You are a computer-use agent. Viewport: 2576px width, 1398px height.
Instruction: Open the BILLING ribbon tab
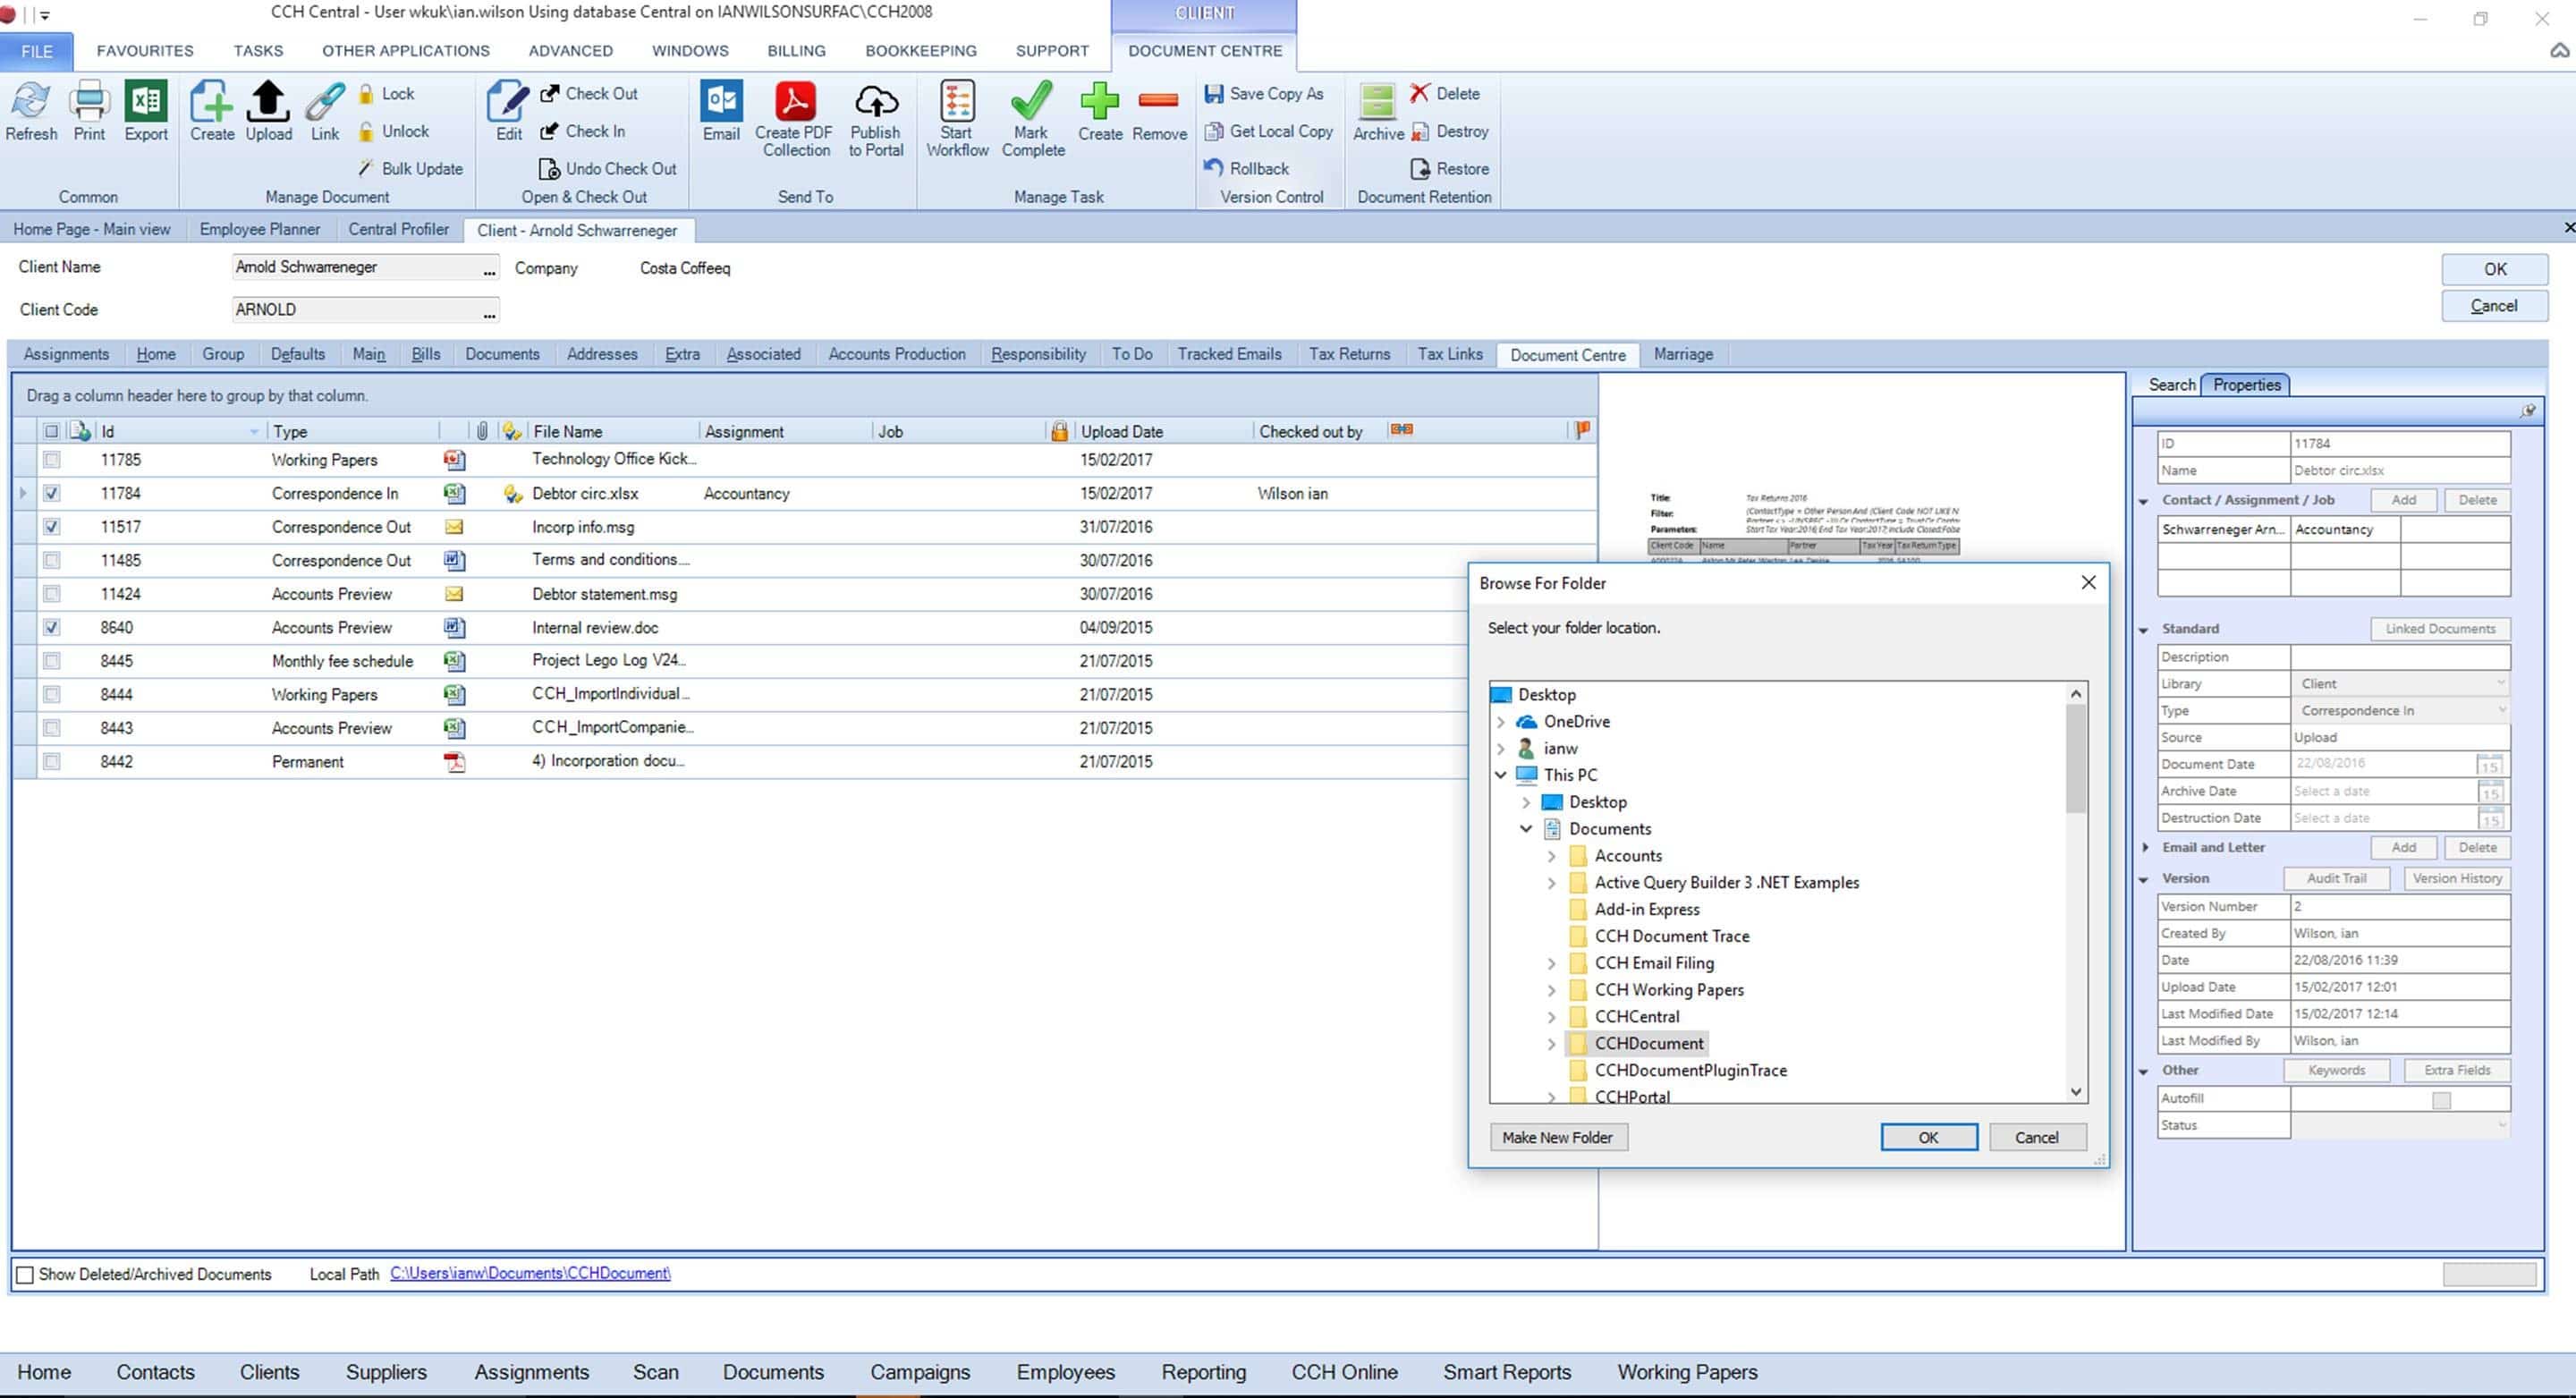pos(796,51)
